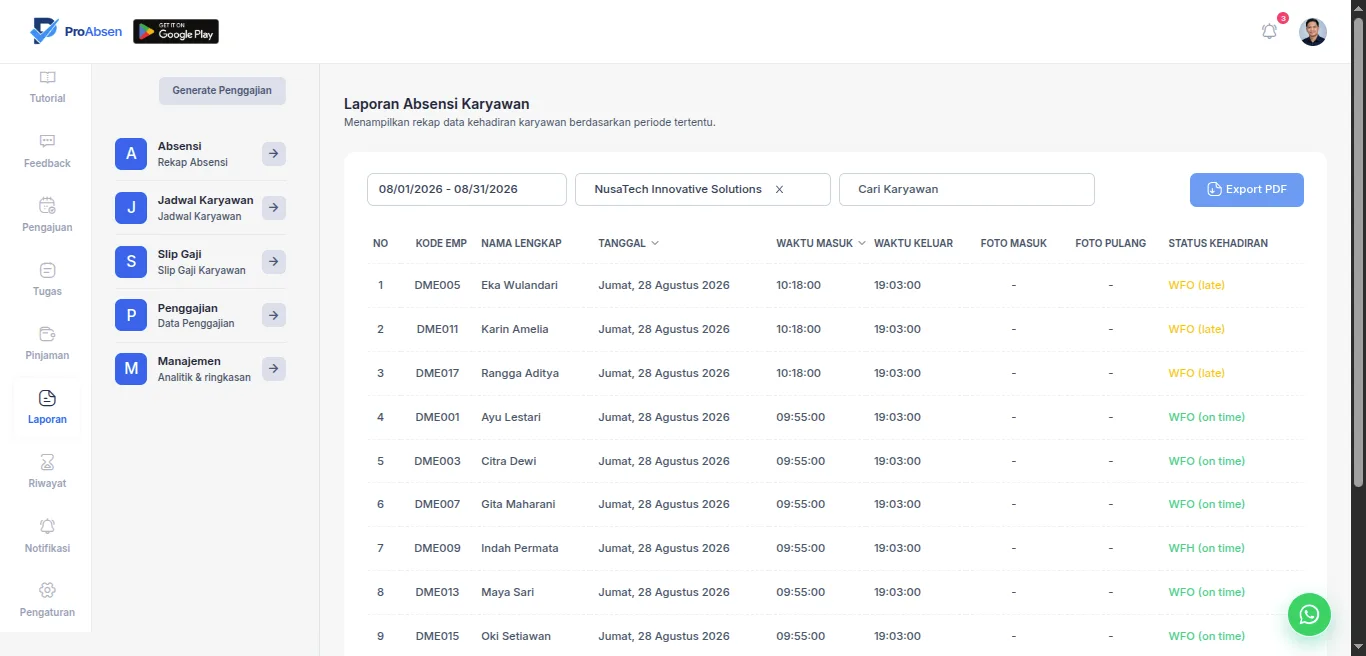Image resolution: width=1366 pixels, height=656 pixels.
Task: Click the Generate Penggajian button
Action: (222, 90)
